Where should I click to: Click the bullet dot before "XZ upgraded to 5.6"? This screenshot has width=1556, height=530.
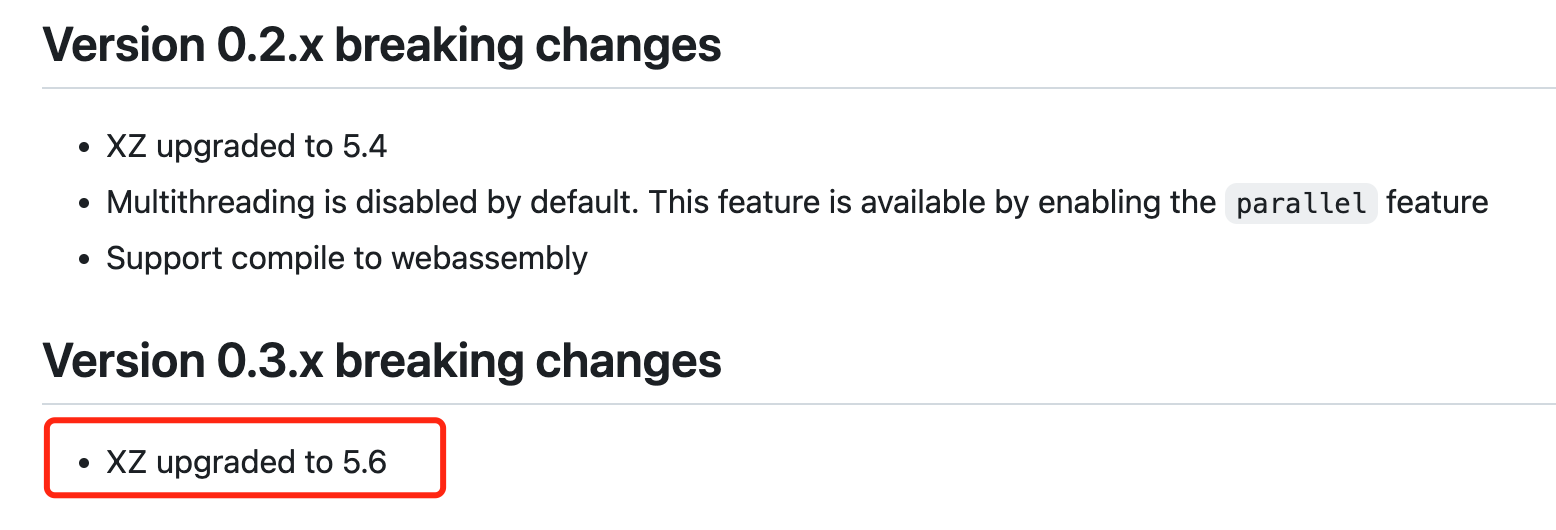[85, 463]
